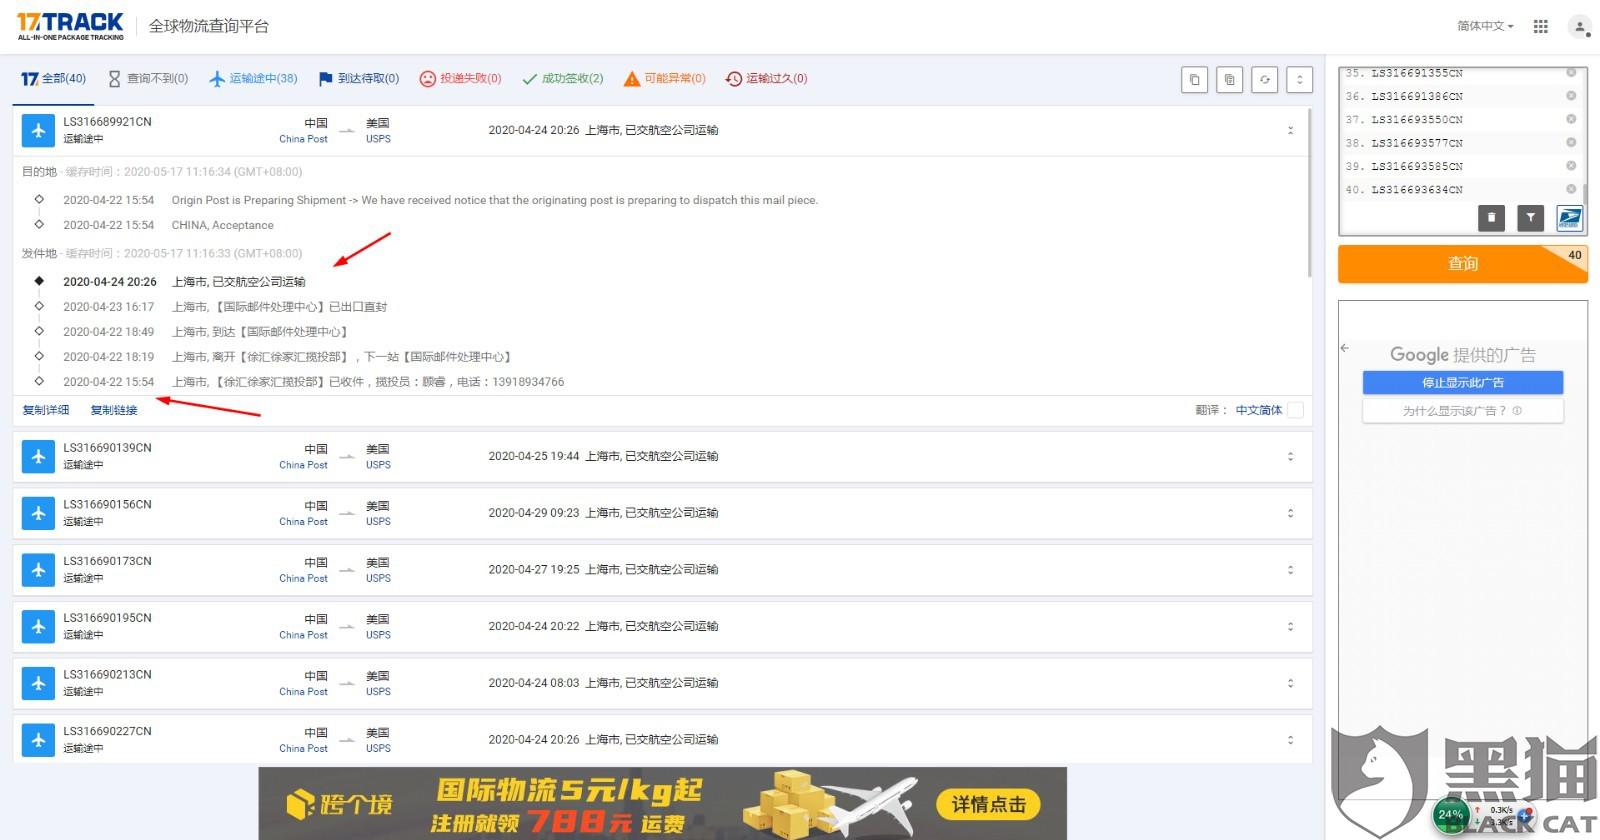Click the 17TRACK logo
Viewport: 1600px width, 840px height.
[70, 26]
